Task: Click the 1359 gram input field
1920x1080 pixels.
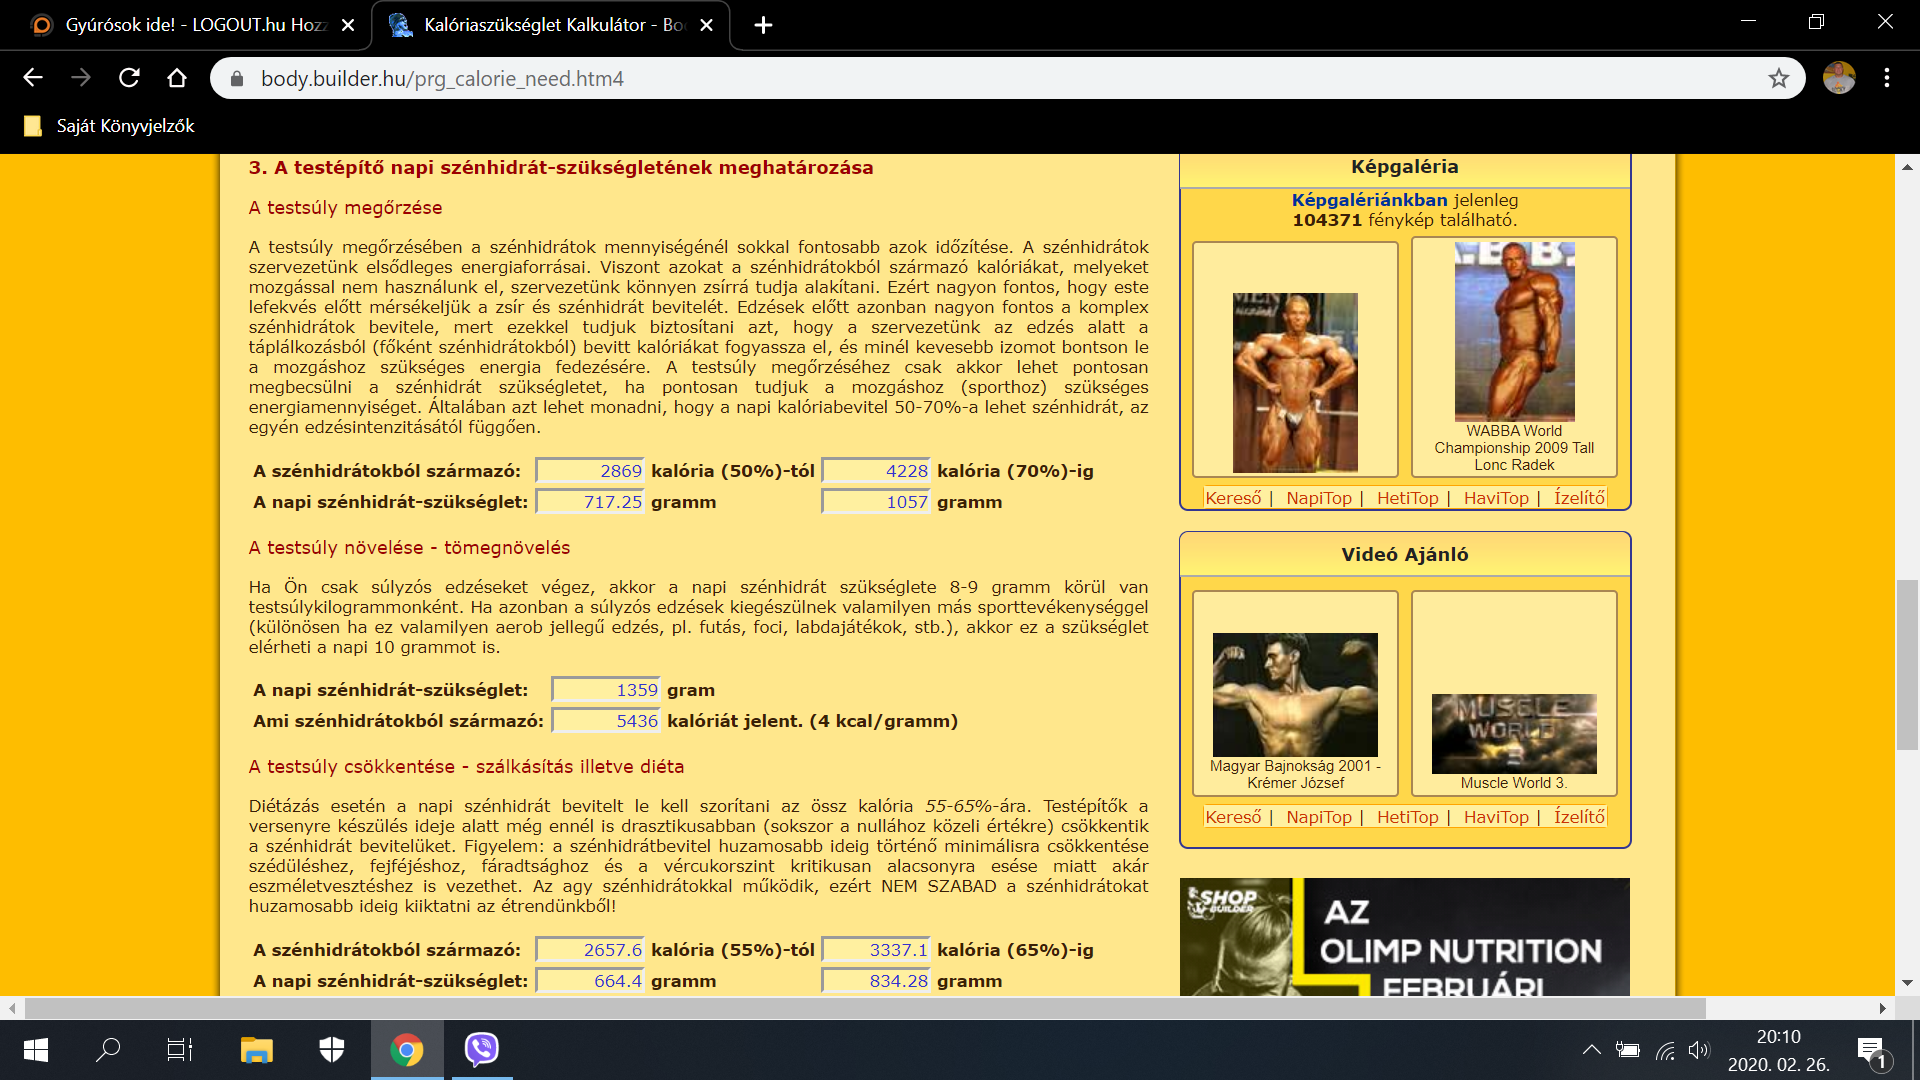Action: point(606,690)
